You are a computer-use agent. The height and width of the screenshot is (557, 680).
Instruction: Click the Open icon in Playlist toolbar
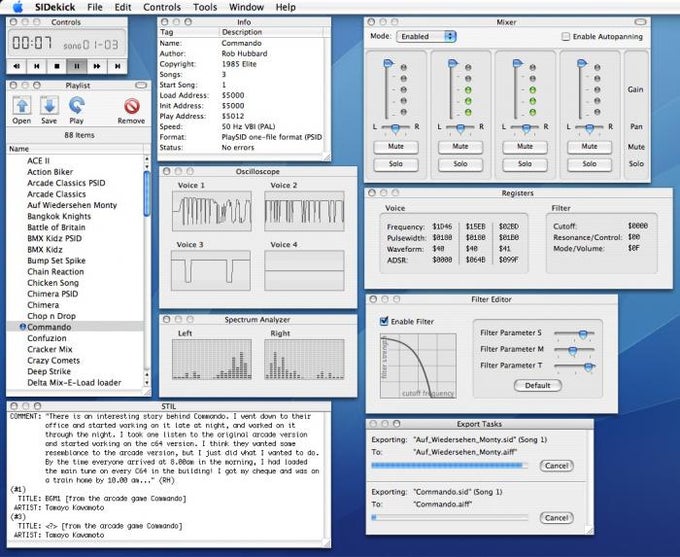[x=21, y=106]
